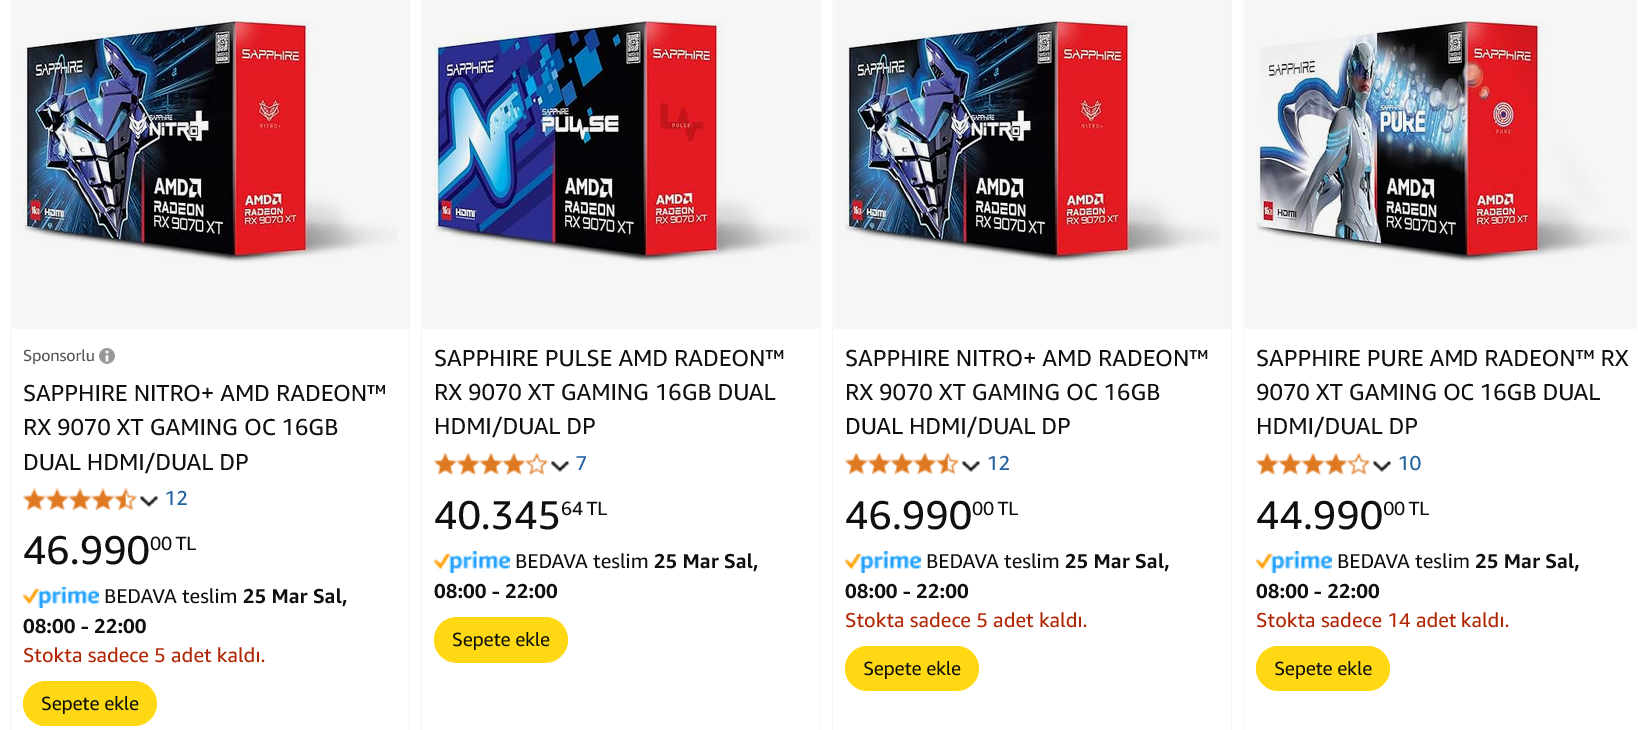Click the non-sponsored NITRO+ listing's star rating

pyautogui.click(x=901, y=464)
